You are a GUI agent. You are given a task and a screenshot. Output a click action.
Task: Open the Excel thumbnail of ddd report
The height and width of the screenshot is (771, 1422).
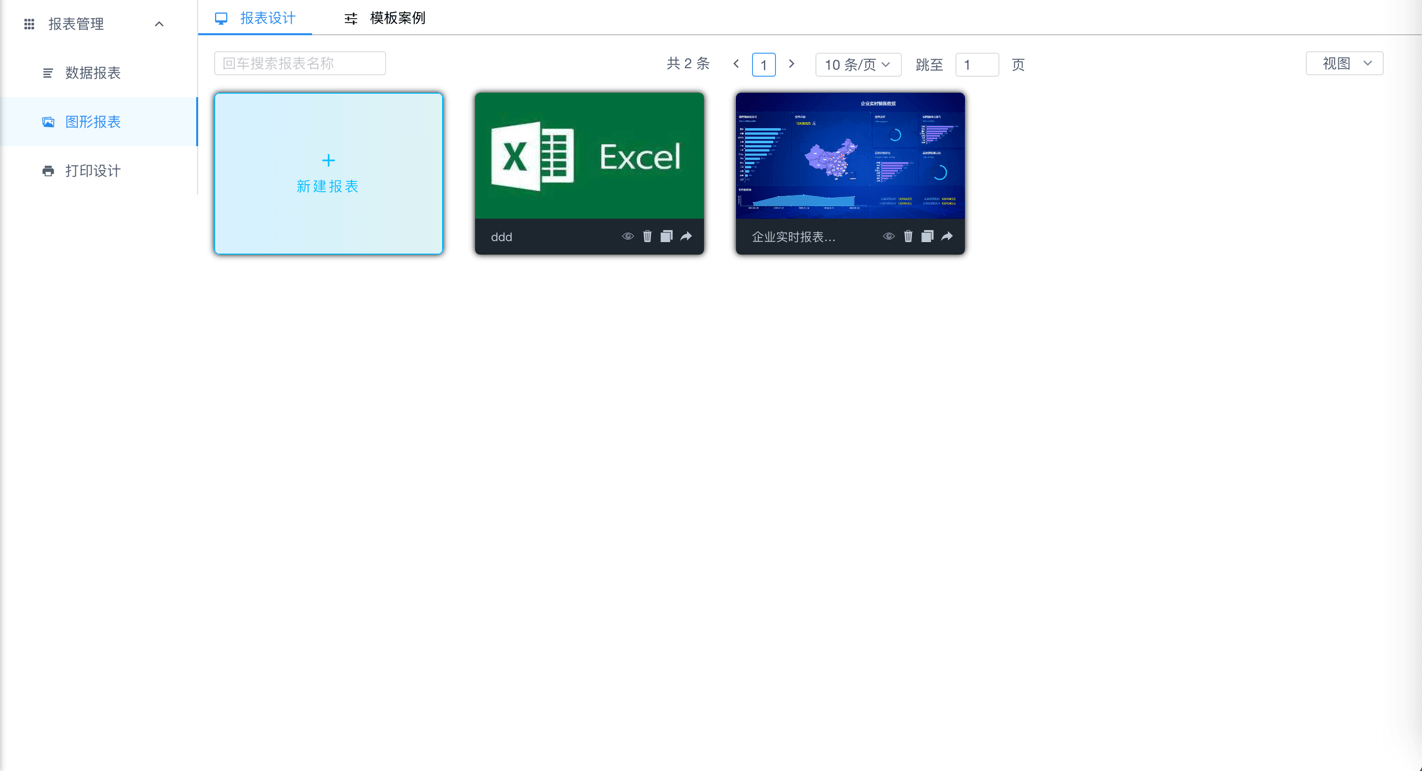click(590, 156)
